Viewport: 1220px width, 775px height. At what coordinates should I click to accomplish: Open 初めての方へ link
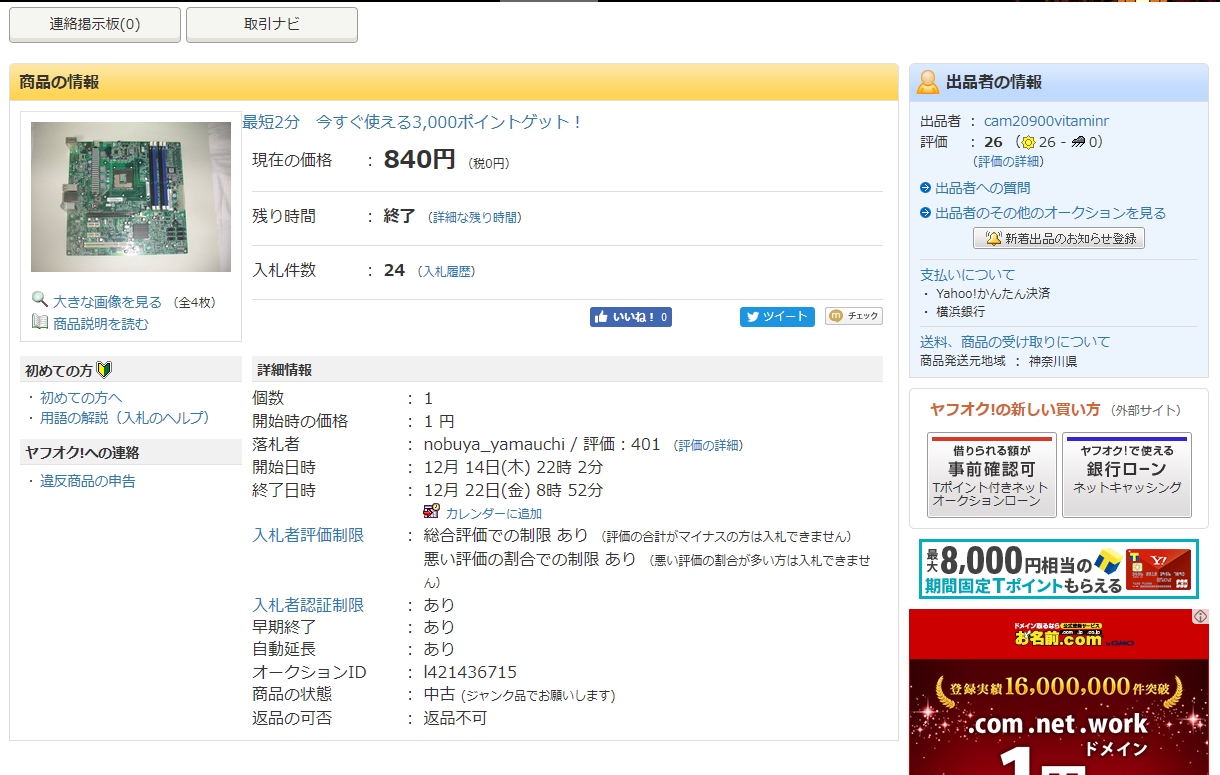[x=81, y=397]
